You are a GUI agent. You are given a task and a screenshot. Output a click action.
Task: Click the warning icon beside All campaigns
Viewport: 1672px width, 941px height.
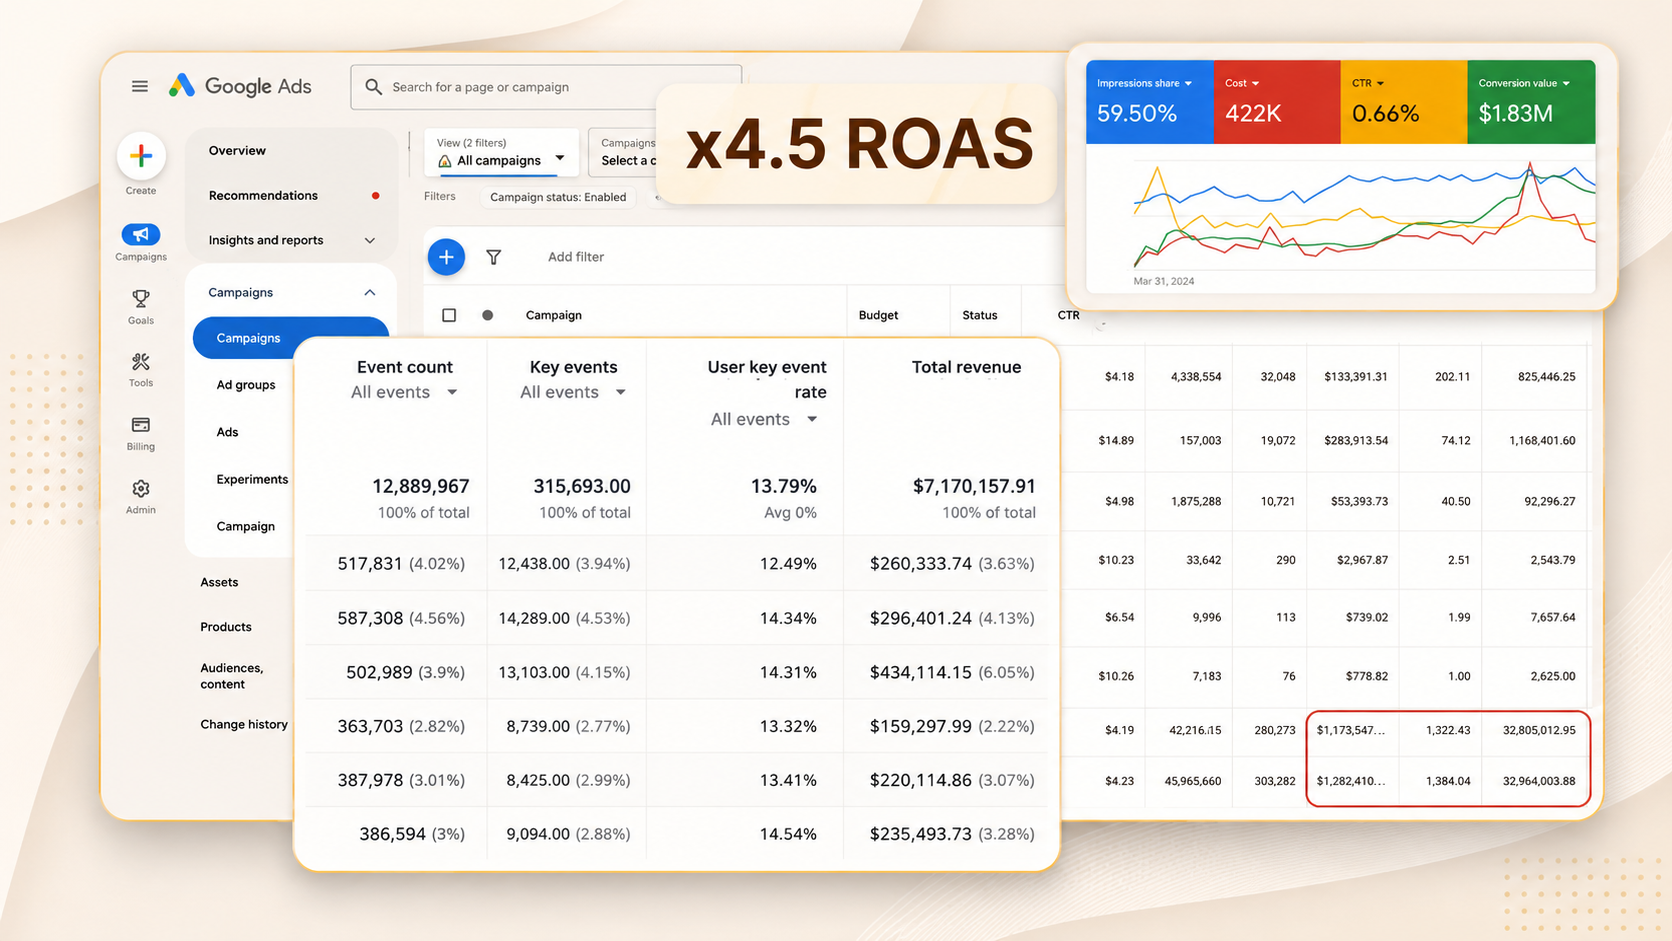(445, 161)
